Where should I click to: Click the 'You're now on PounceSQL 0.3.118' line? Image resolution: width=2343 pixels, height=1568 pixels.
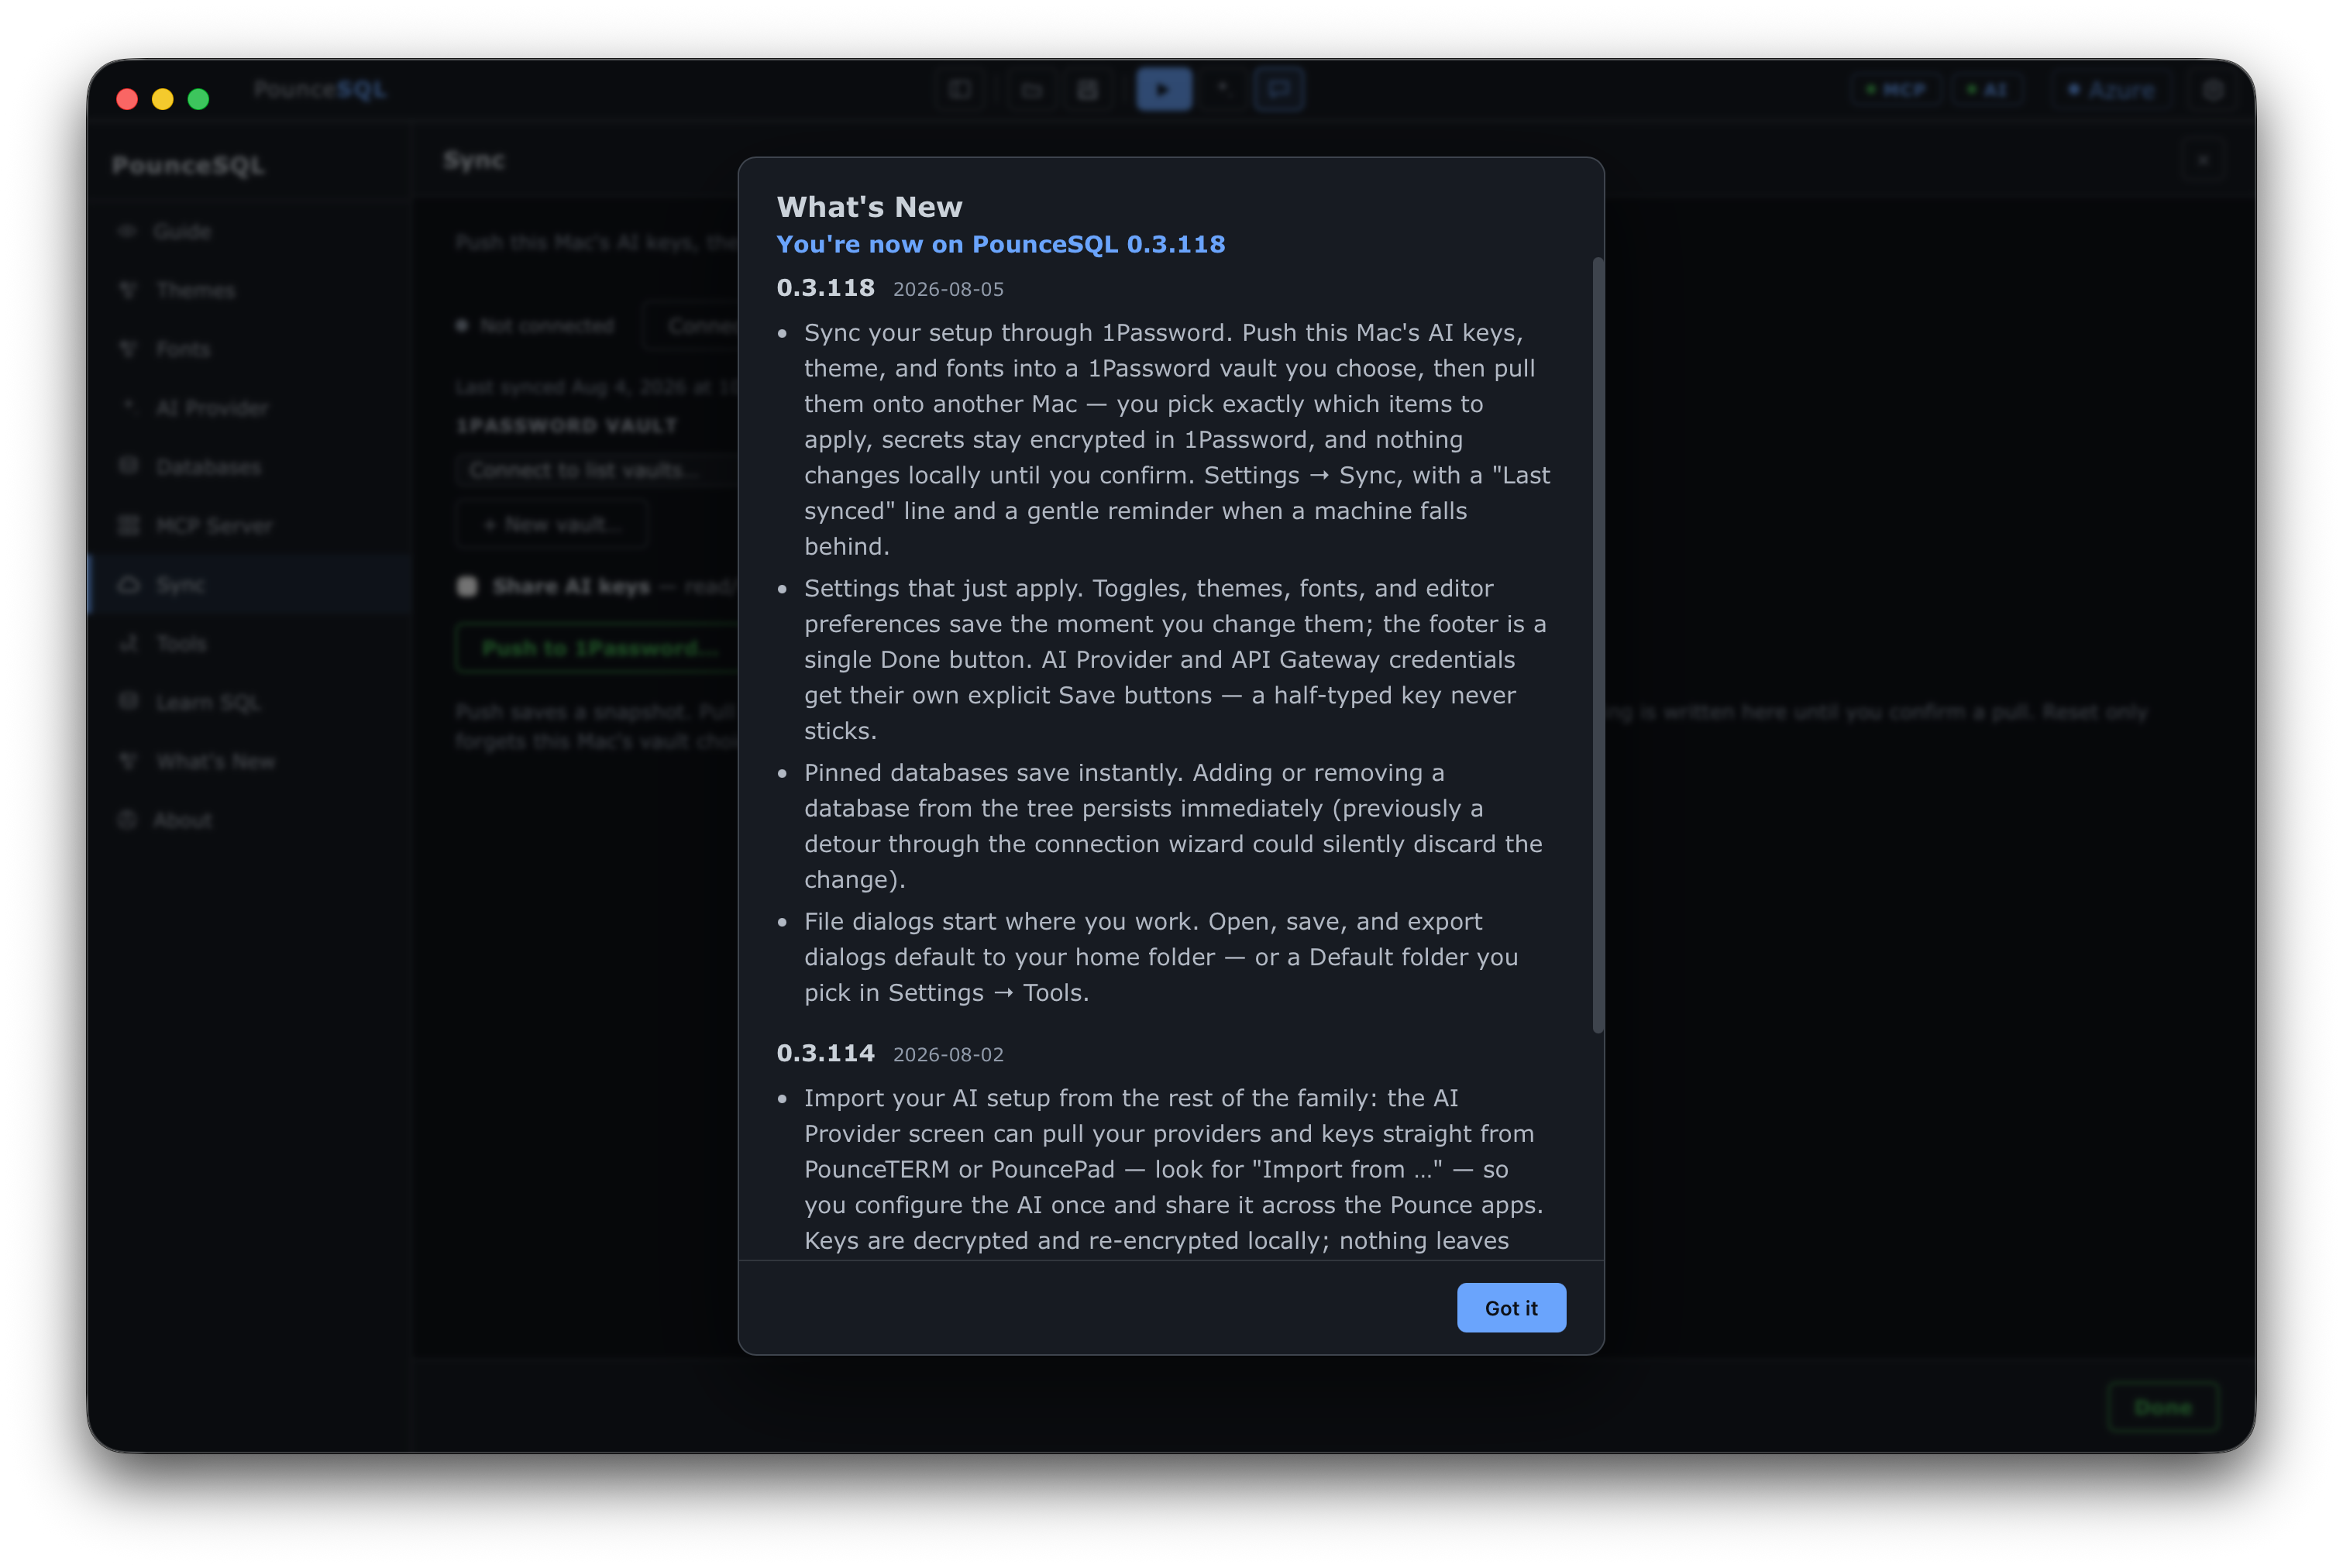[x=1000, y=244]
